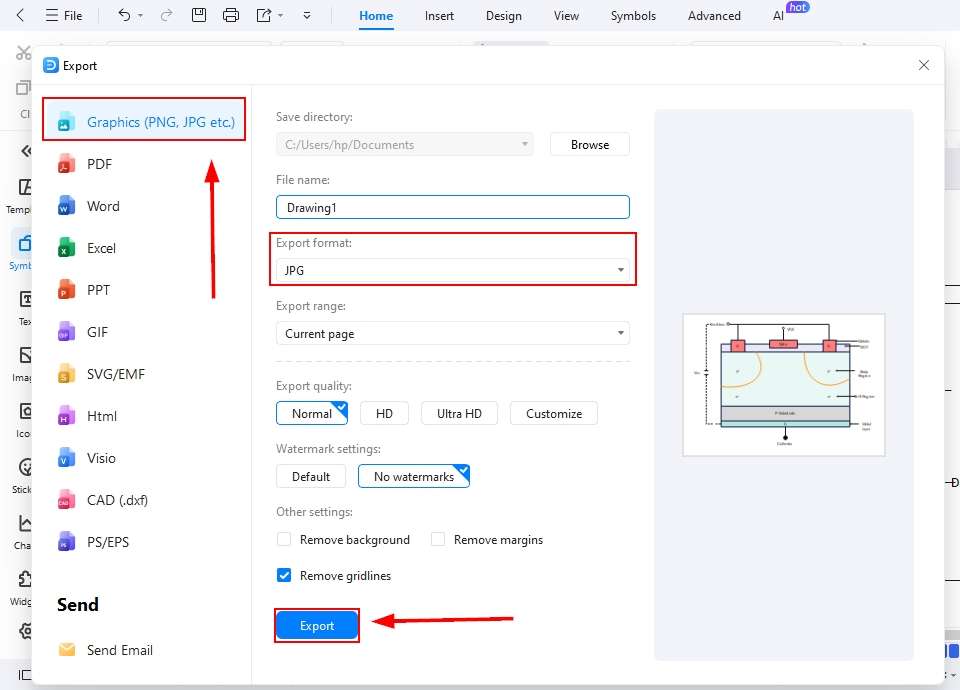Enable Remove margins checkbox
The image size is (960, 690).
[x=438, y=539]
